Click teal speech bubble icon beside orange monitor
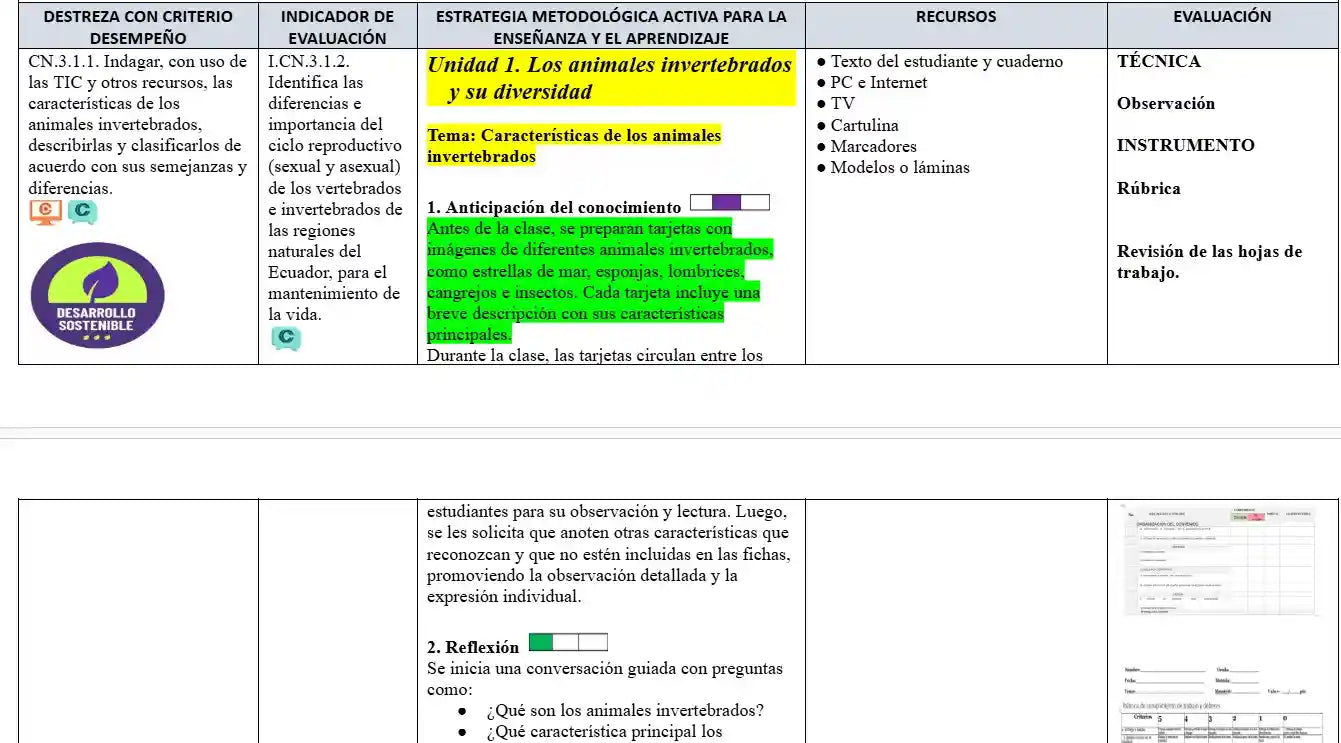1341x743 pixels. pos(82,212)
